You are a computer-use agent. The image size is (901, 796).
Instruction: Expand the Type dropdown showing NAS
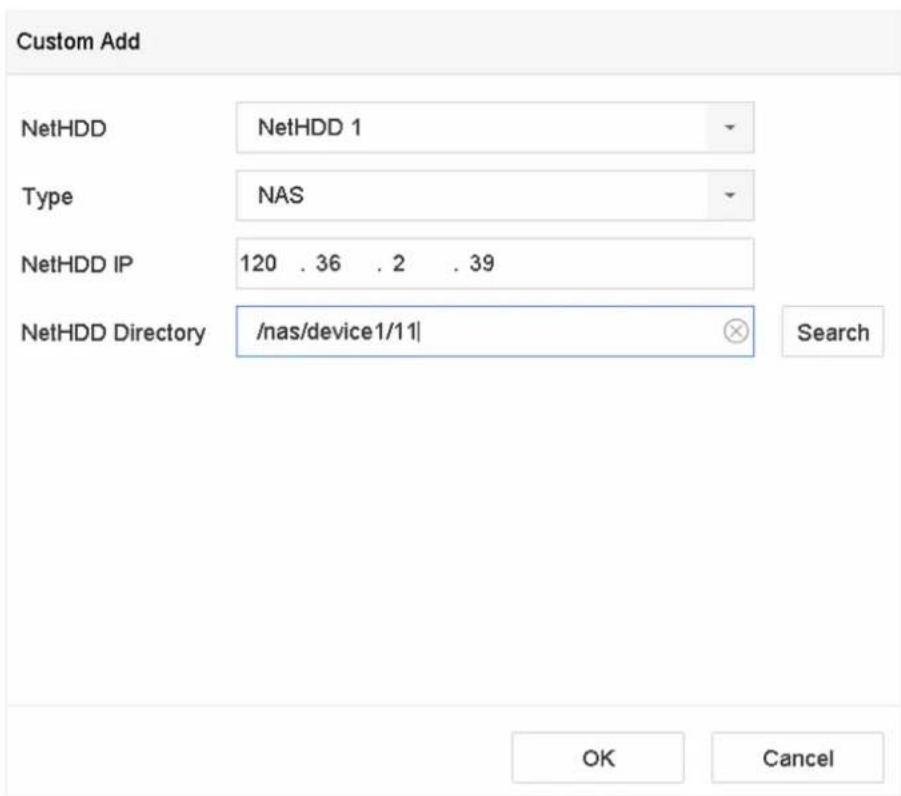point(495,195)
